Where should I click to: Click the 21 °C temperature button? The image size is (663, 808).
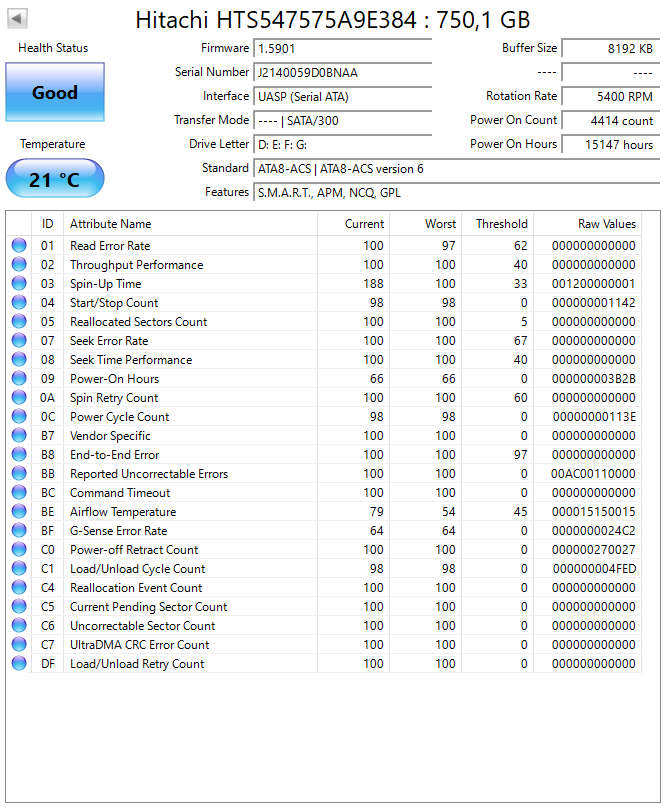pyautogui.click(x=55, y=179)
